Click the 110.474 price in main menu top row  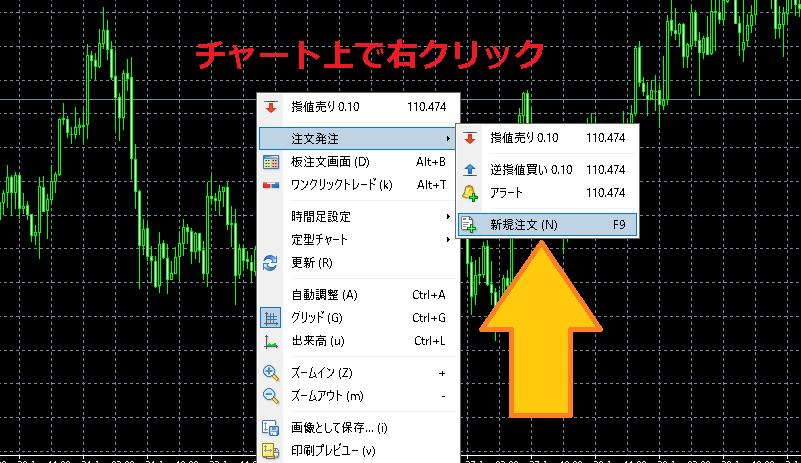coord(427,107)
